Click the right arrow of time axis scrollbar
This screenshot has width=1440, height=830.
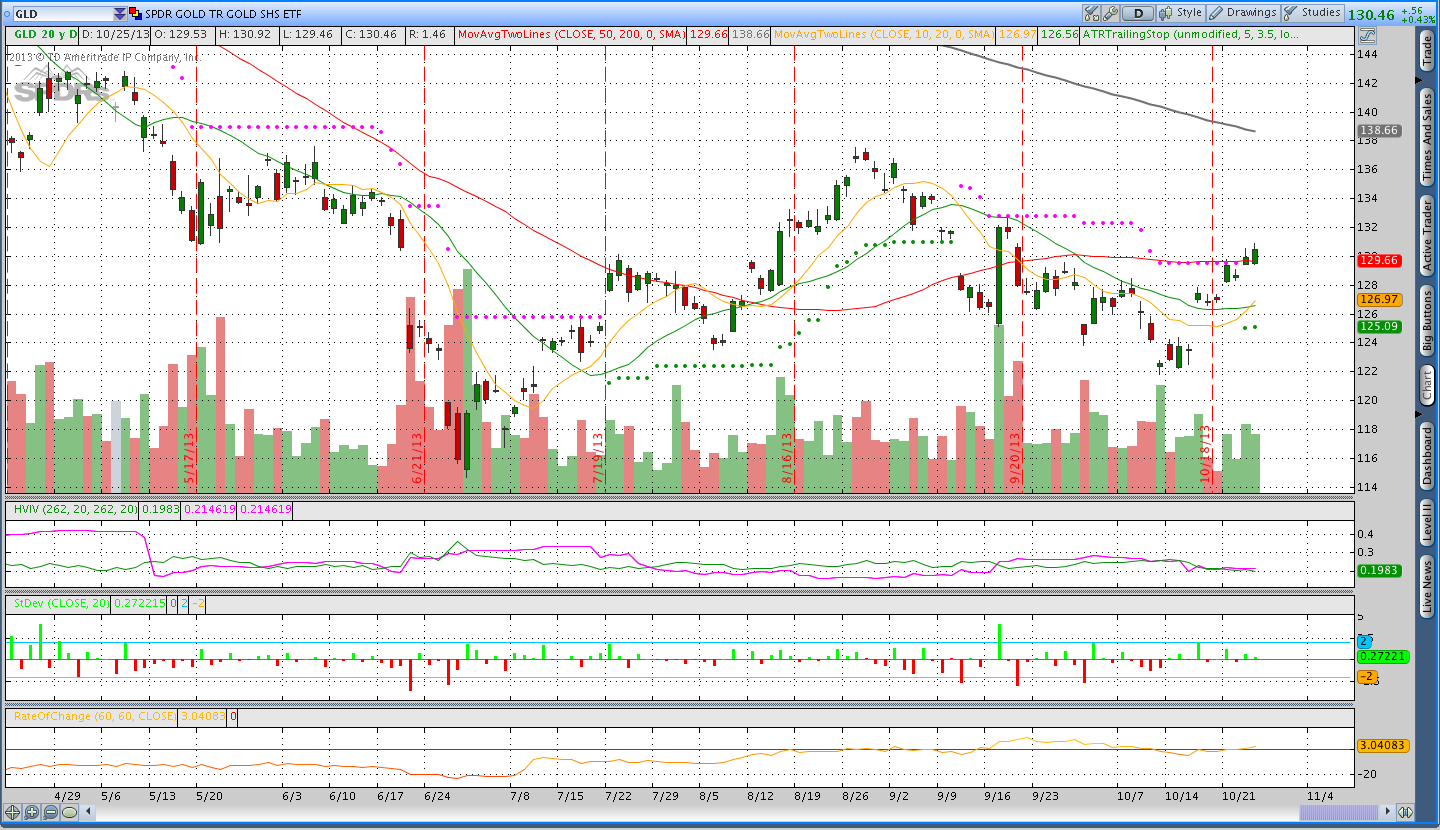[1388, 813]
